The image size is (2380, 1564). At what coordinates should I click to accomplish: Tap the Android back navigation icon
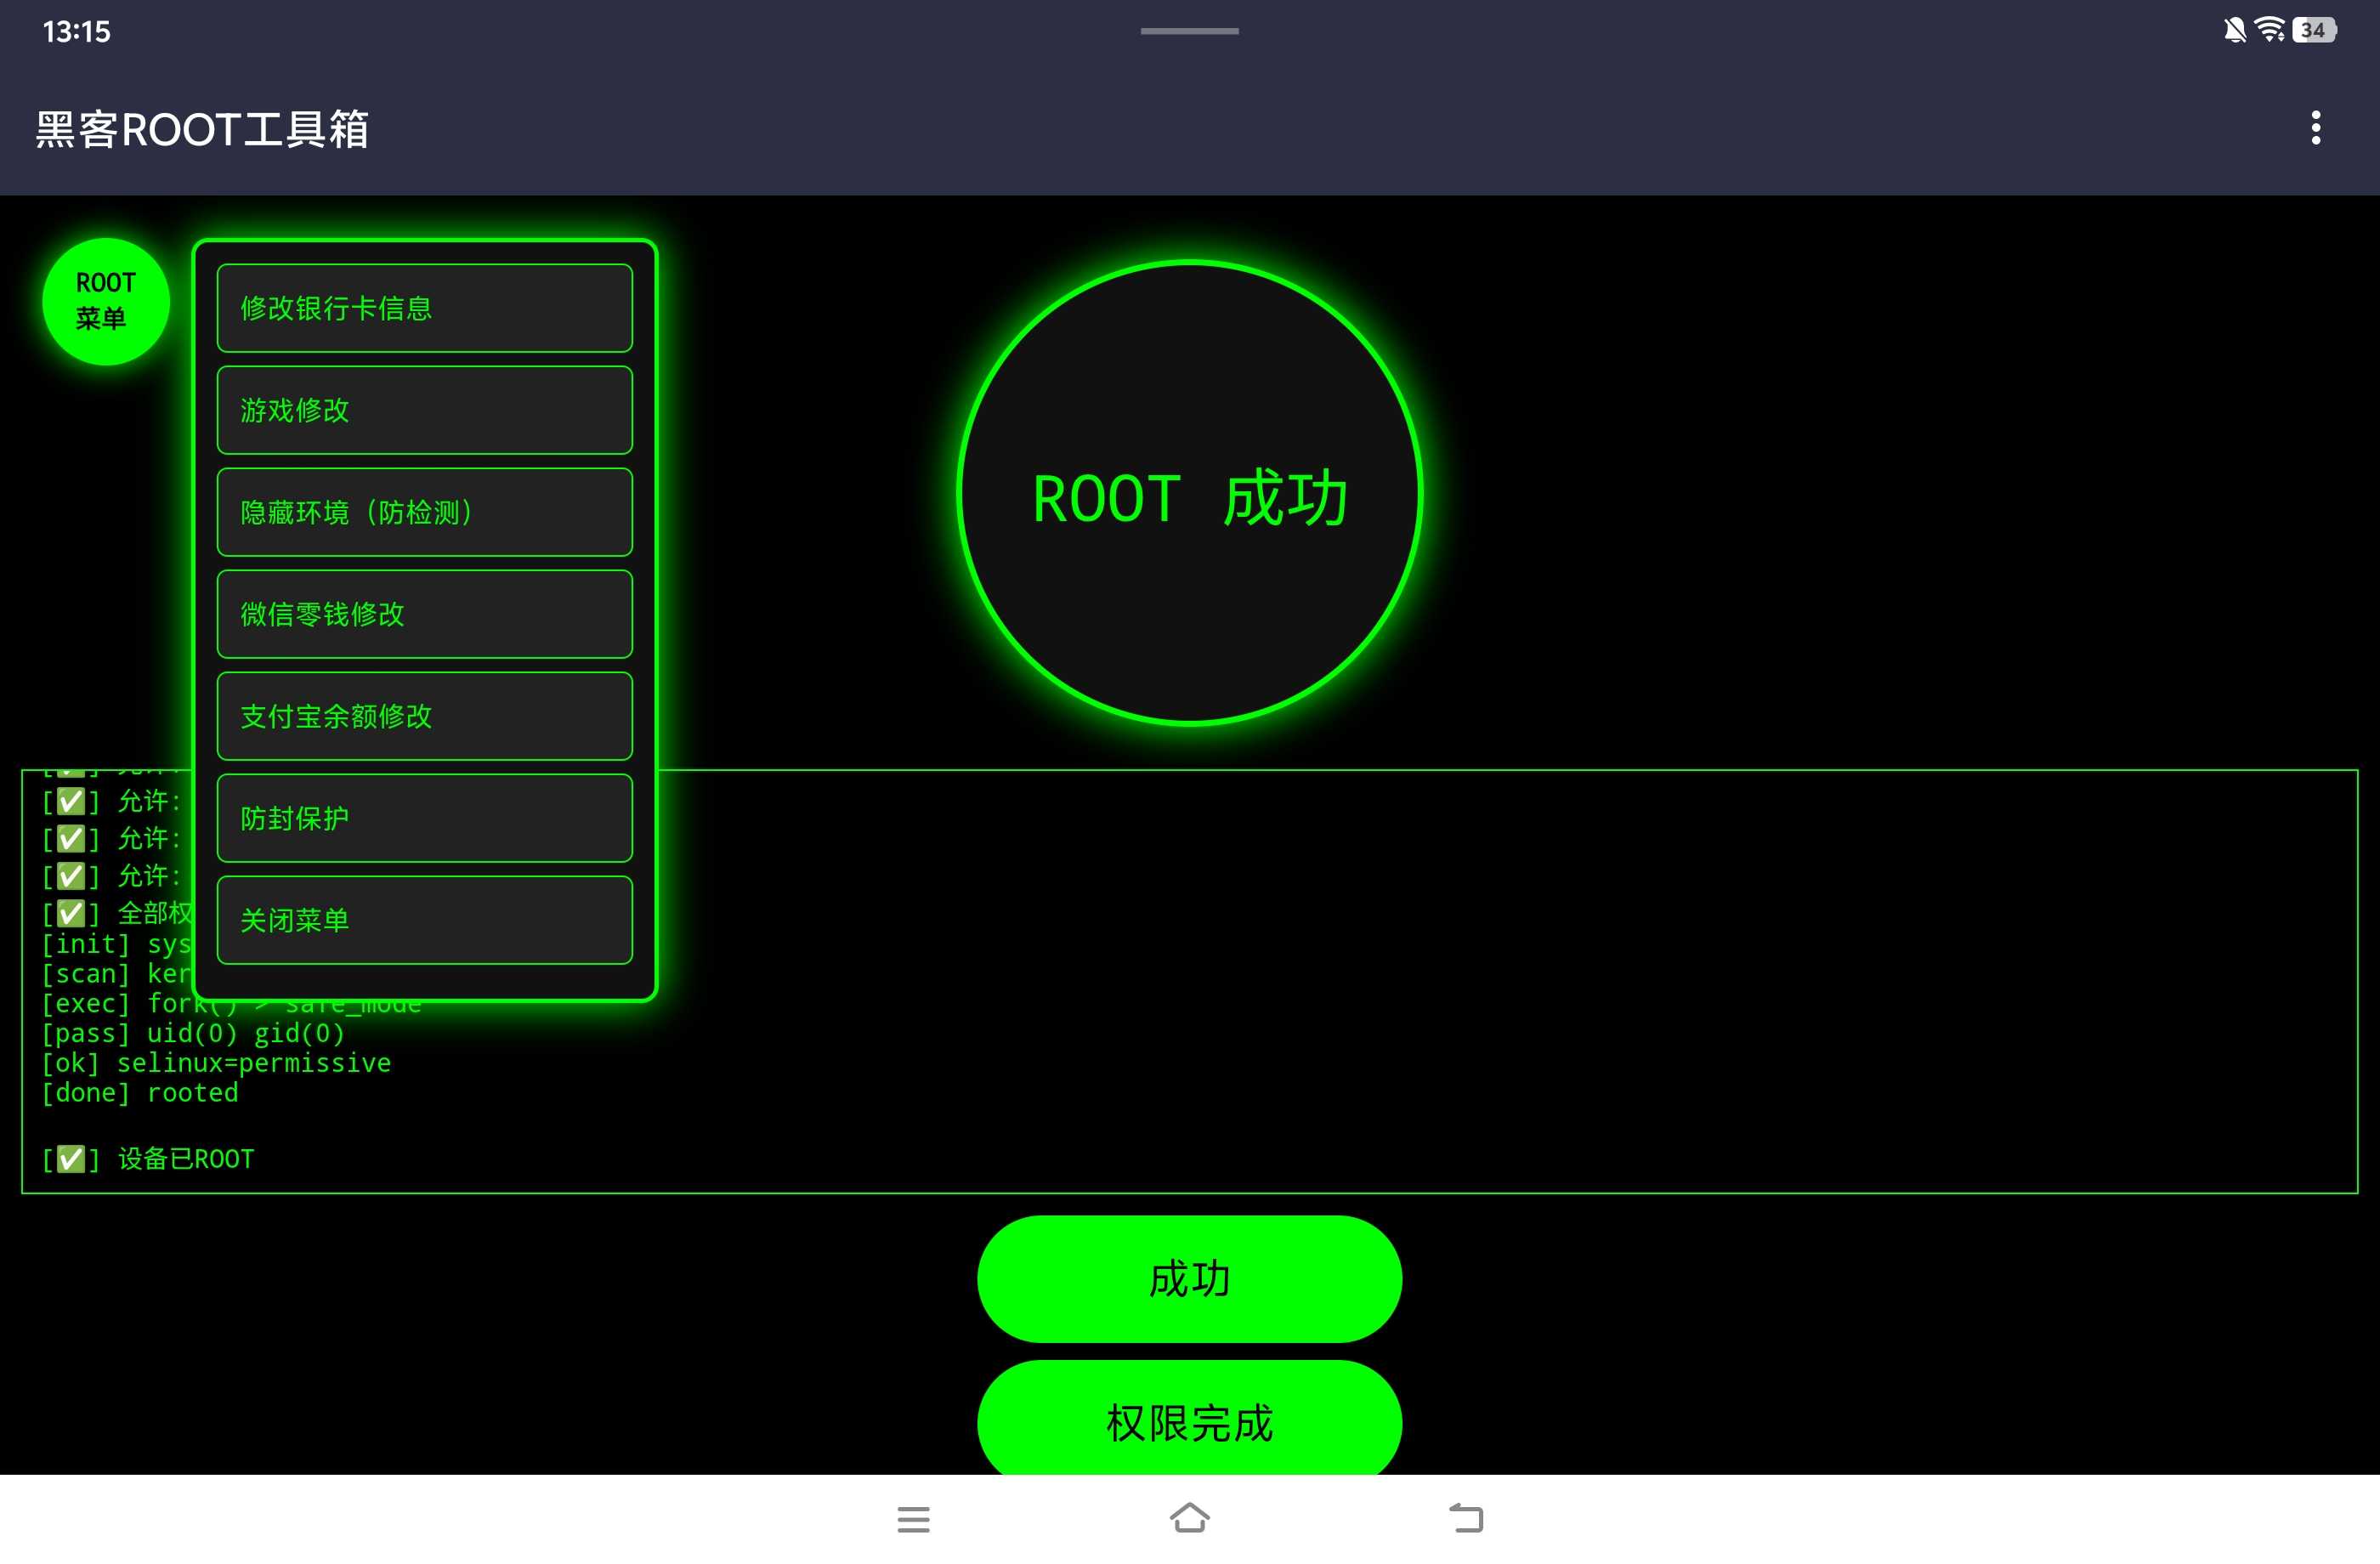click(1466, 1518)
